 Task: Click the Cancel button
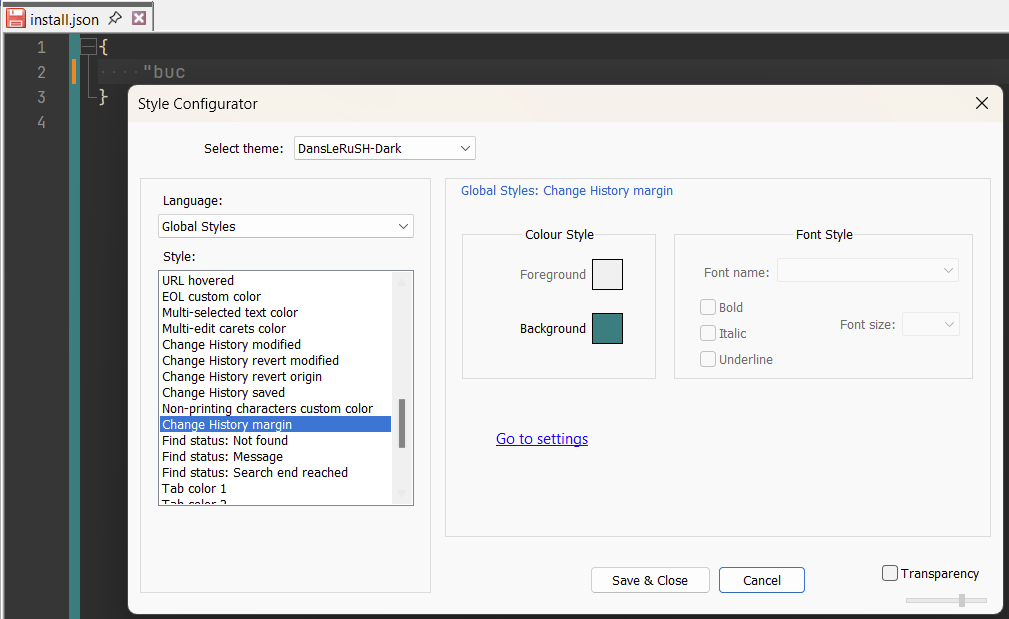pos(761,580)
